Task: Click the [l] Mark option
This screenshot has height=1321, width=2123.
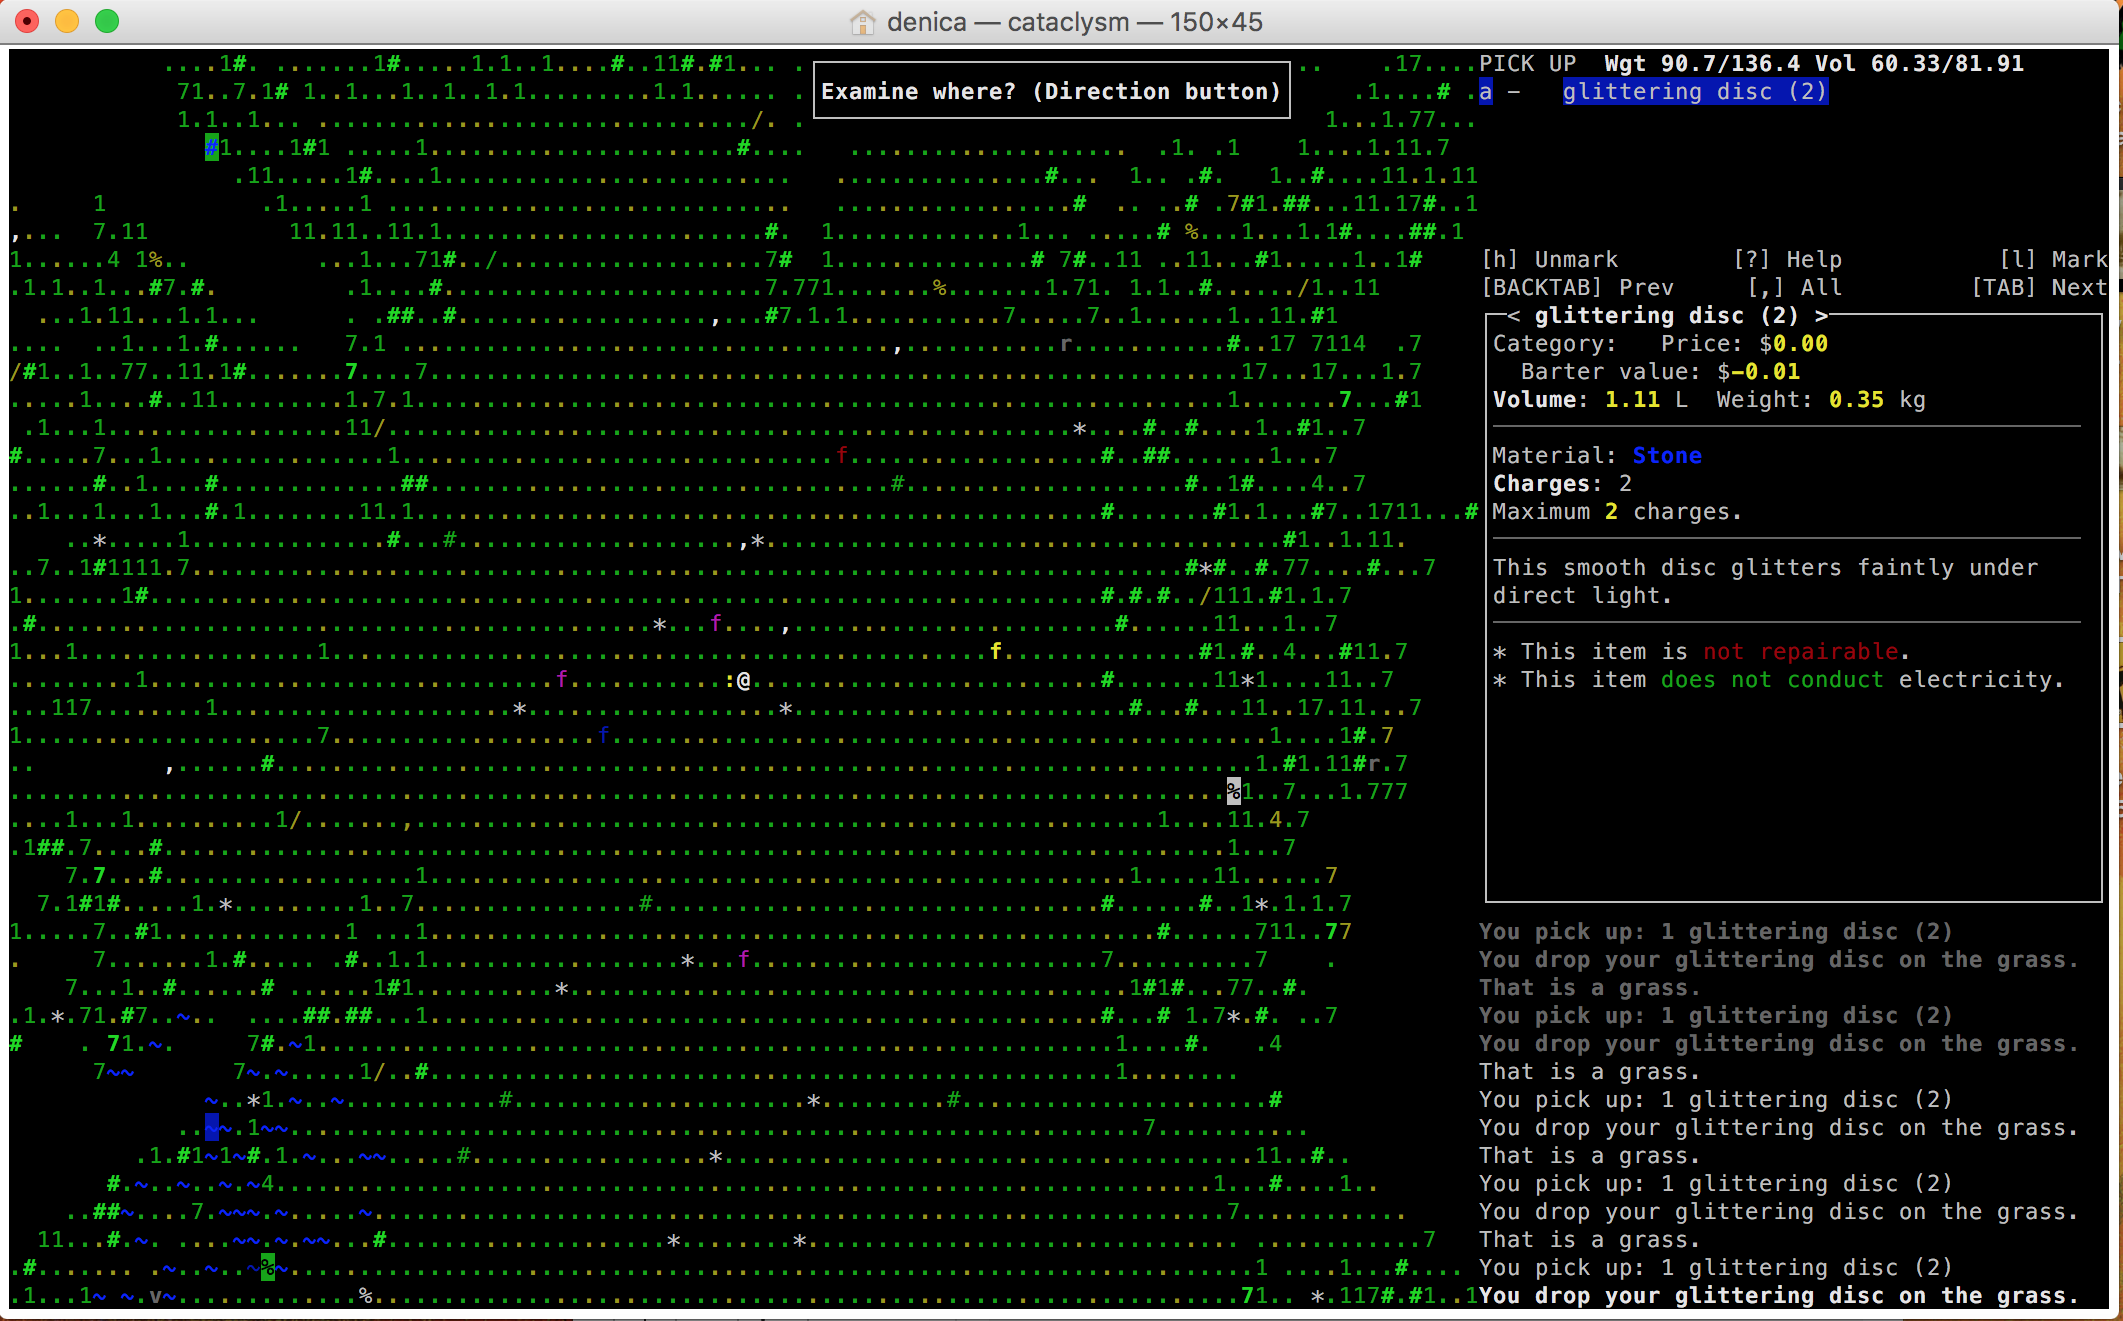Action: coord(2053,259)
